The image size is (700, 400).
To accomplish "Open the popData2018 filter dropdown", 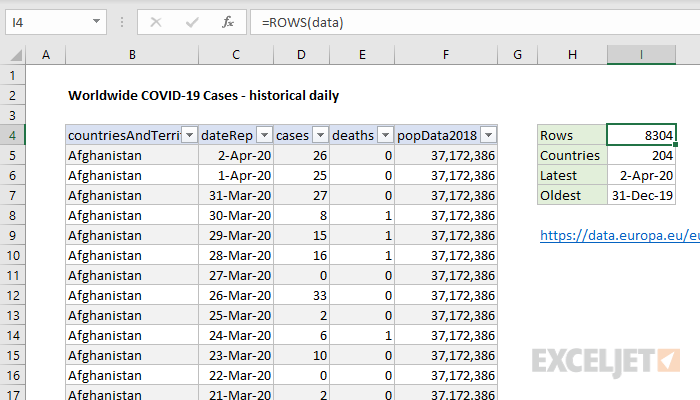I will 489,135.
